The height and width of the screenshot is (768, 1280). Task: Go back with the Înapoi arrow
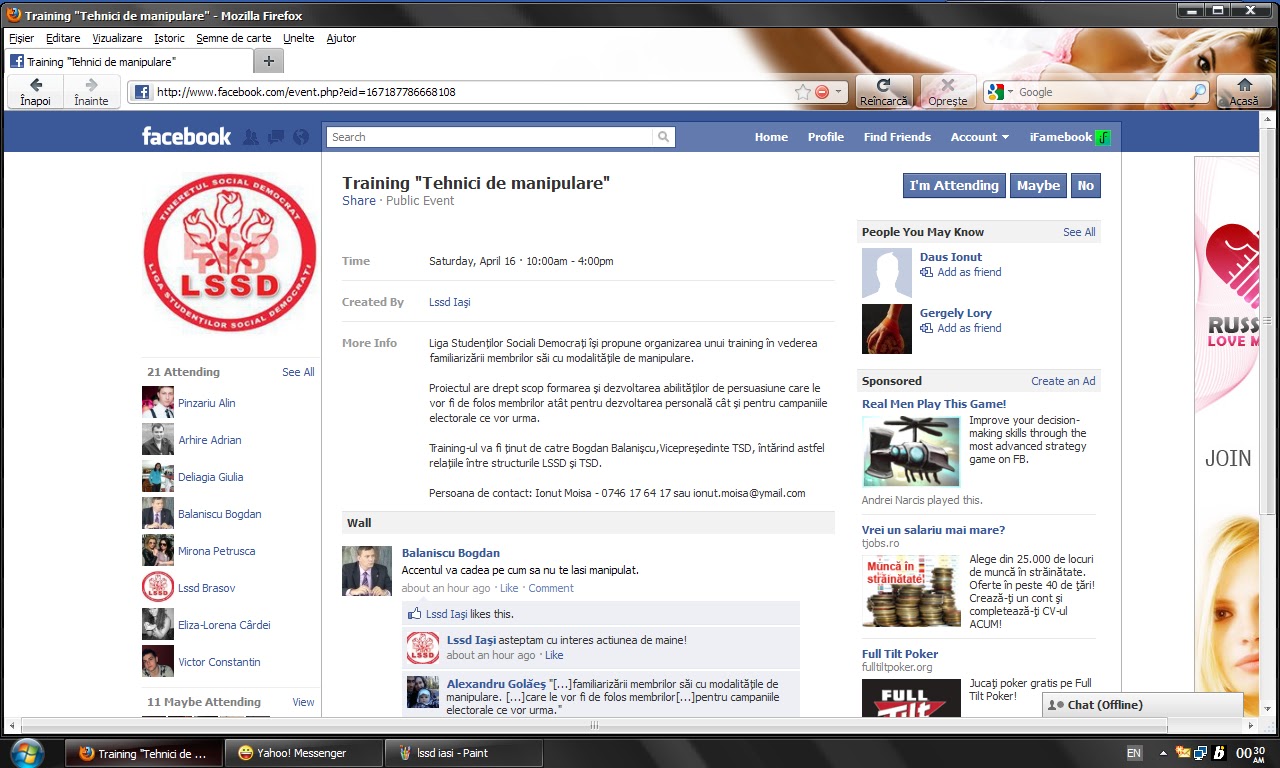[x=35, y=91]
